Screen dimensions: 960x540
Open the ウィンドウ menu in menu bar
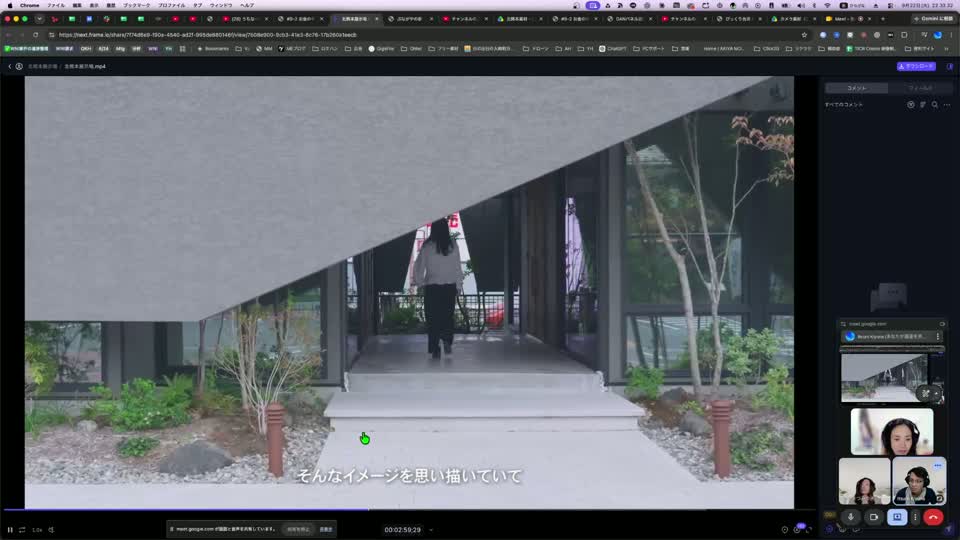click(220, 5)
